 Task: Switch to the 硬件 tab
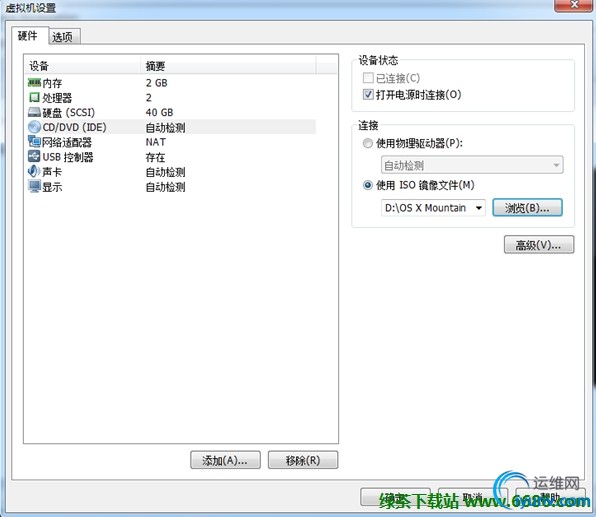pyautogui.click(x=30, y=36)
